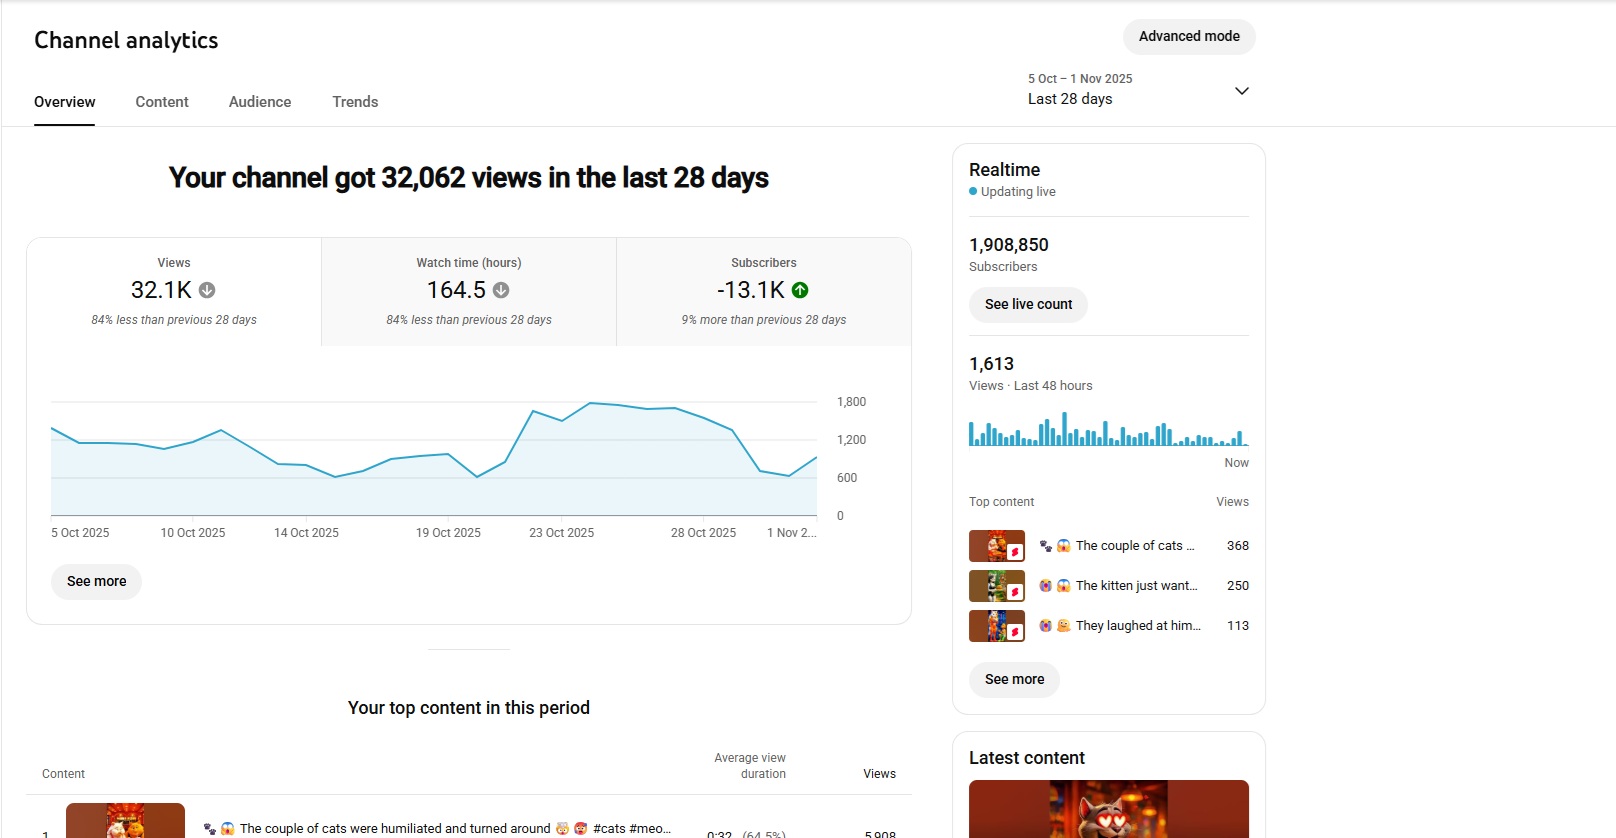Go to the Trends tab

pos(355,102)
